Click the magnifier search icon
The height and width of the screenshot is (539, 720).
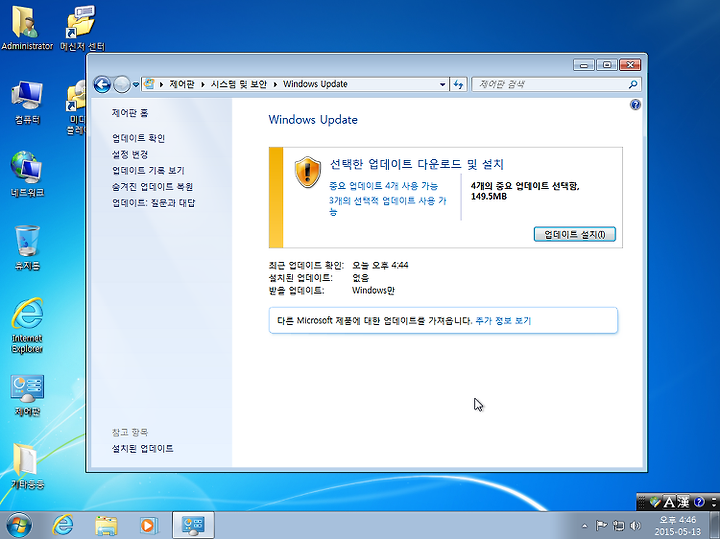(633, 84)
